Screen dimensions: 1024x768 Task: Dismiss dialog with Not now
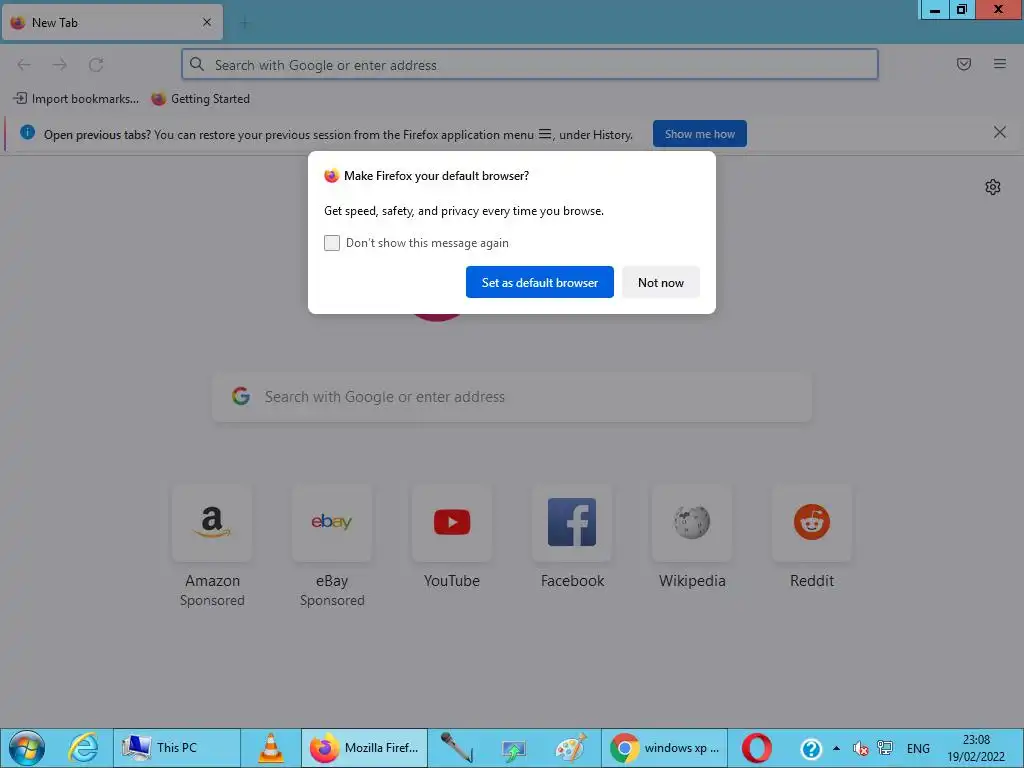[660, 282]
